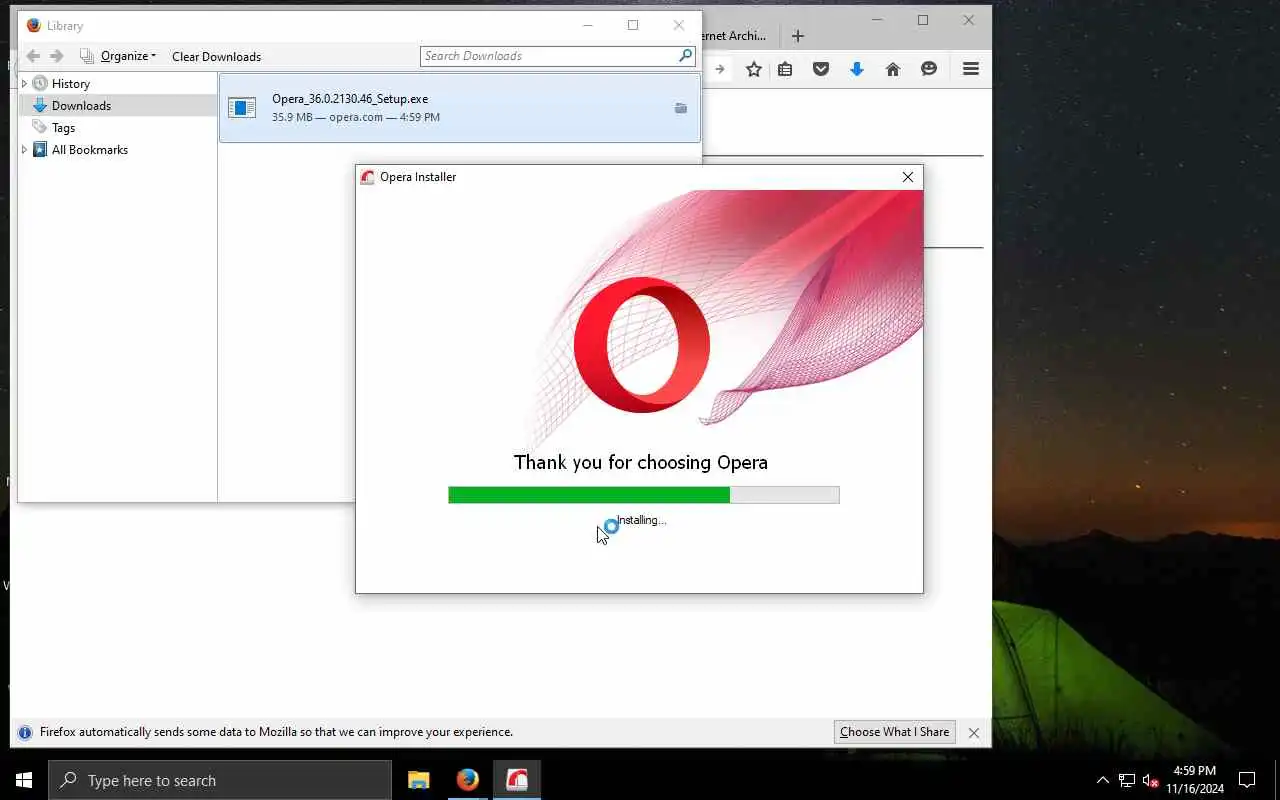Clear Downloads in Library

(x=216, y=56)
